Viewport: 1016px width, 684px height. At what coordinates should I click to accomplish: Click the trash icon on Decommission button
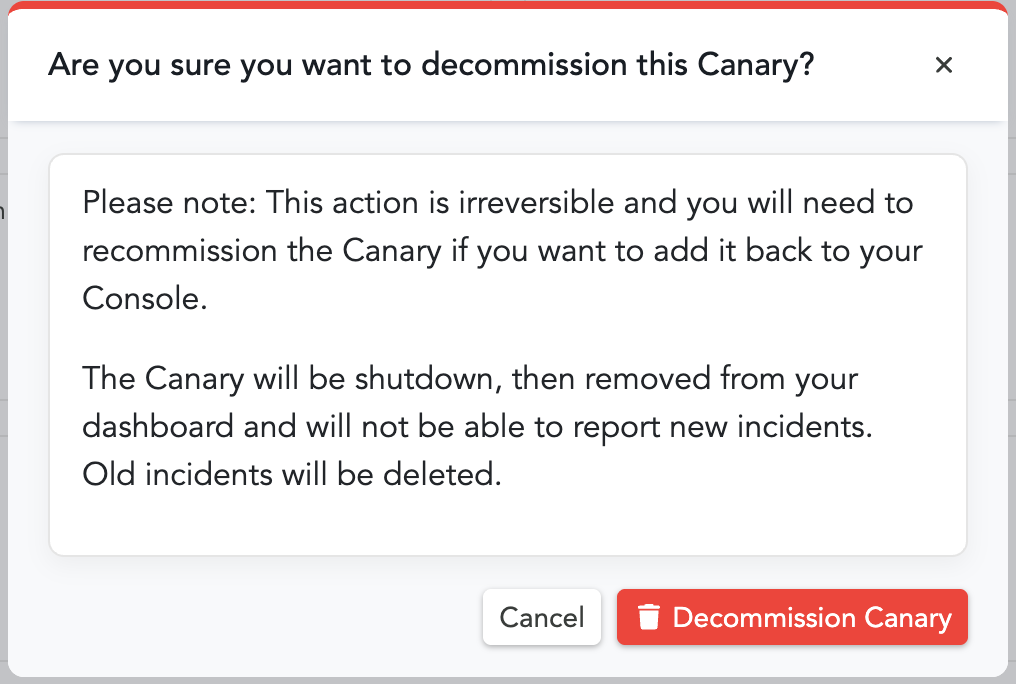point(650,617)
